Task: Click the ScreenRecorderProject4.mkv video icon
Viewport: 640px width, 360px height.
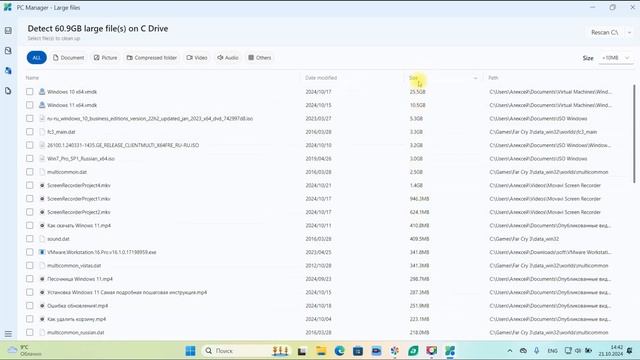Action: [42, 185]
